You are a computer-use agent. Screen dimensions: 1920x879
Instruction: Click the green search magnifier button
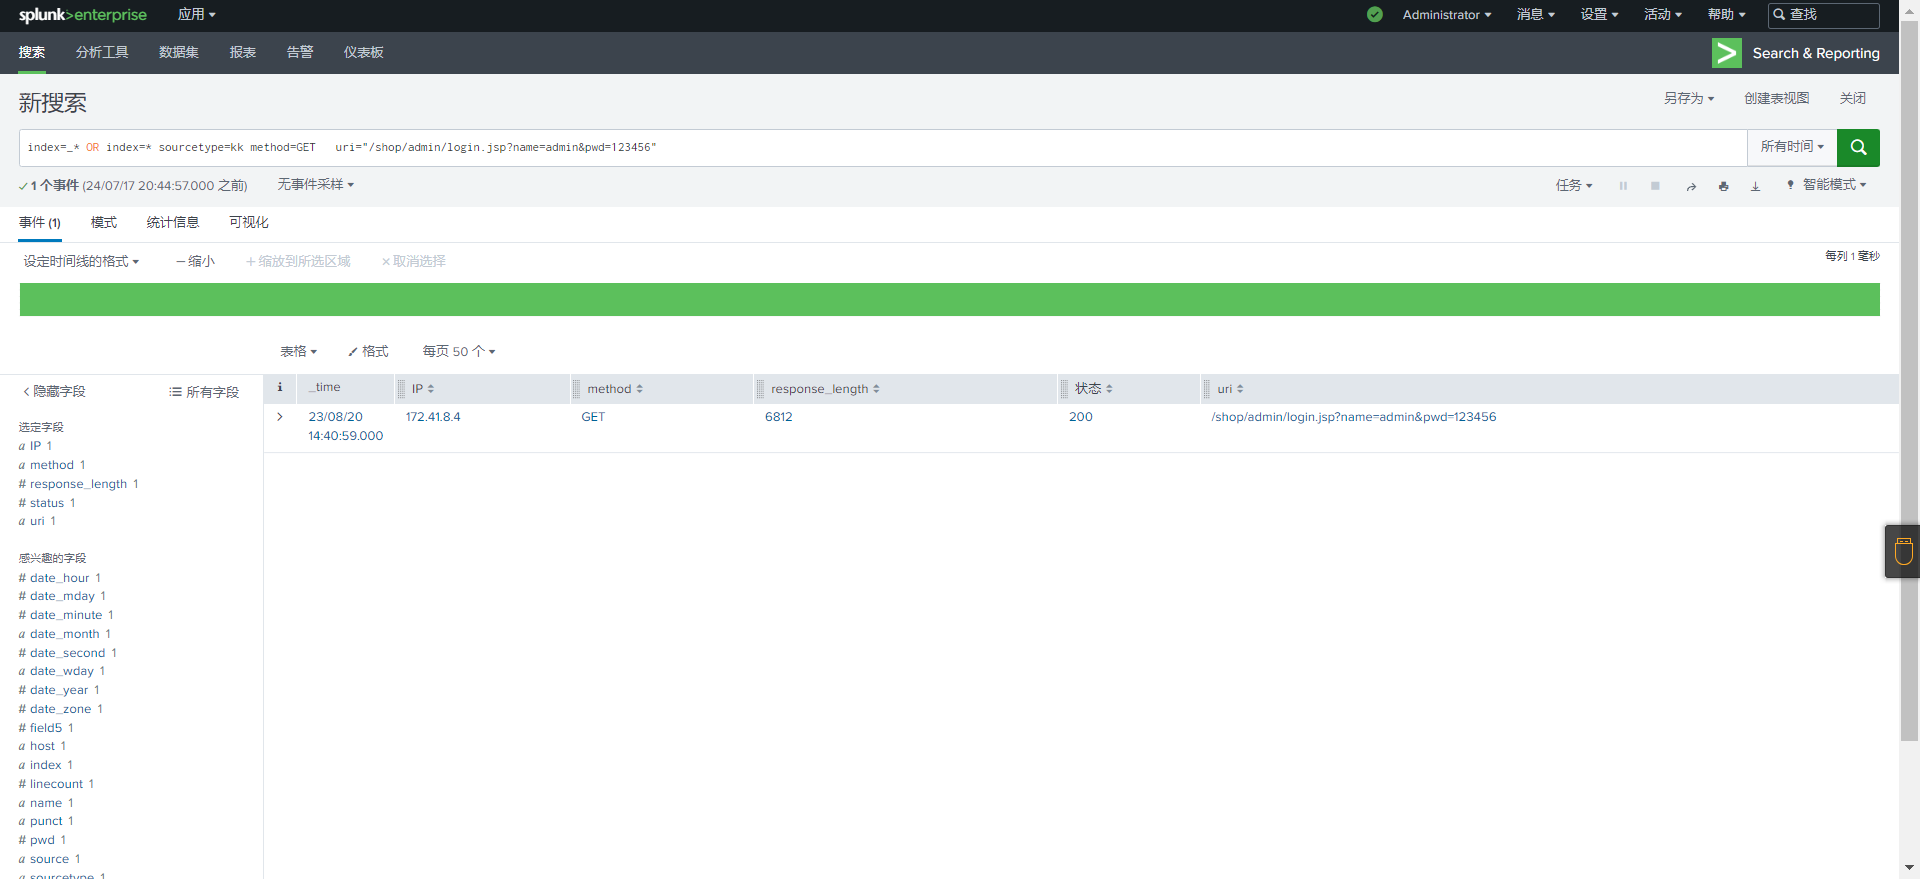click(x=1858, y=147)
